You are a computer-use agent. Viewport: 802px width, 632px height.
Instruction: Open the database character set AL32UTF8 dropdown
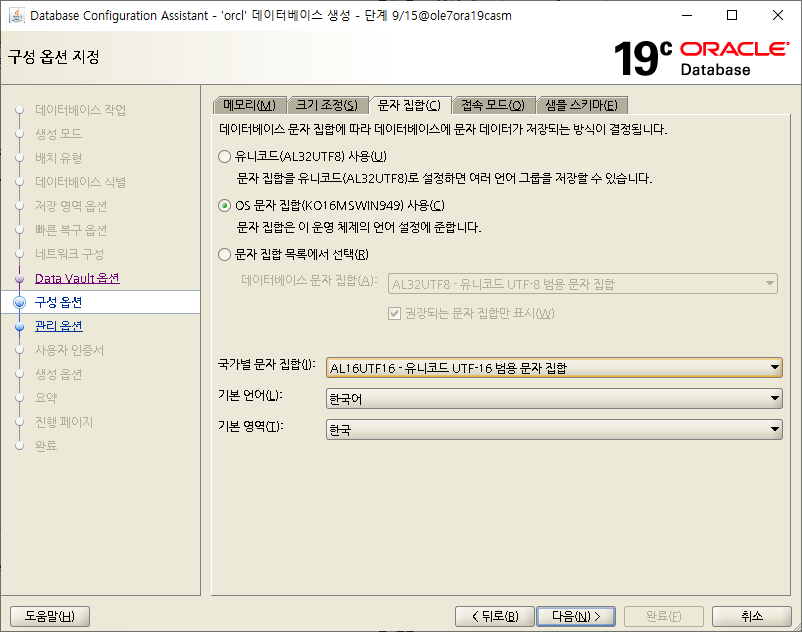pos(583,284)
